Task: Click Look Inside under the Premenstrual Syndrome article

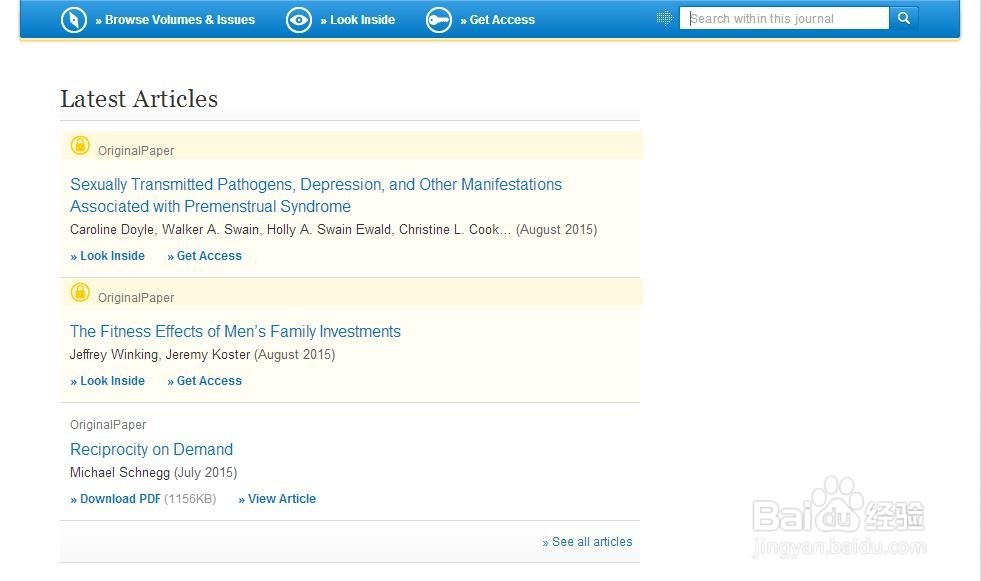Action: pyautogui.click(x=108, y=256)
